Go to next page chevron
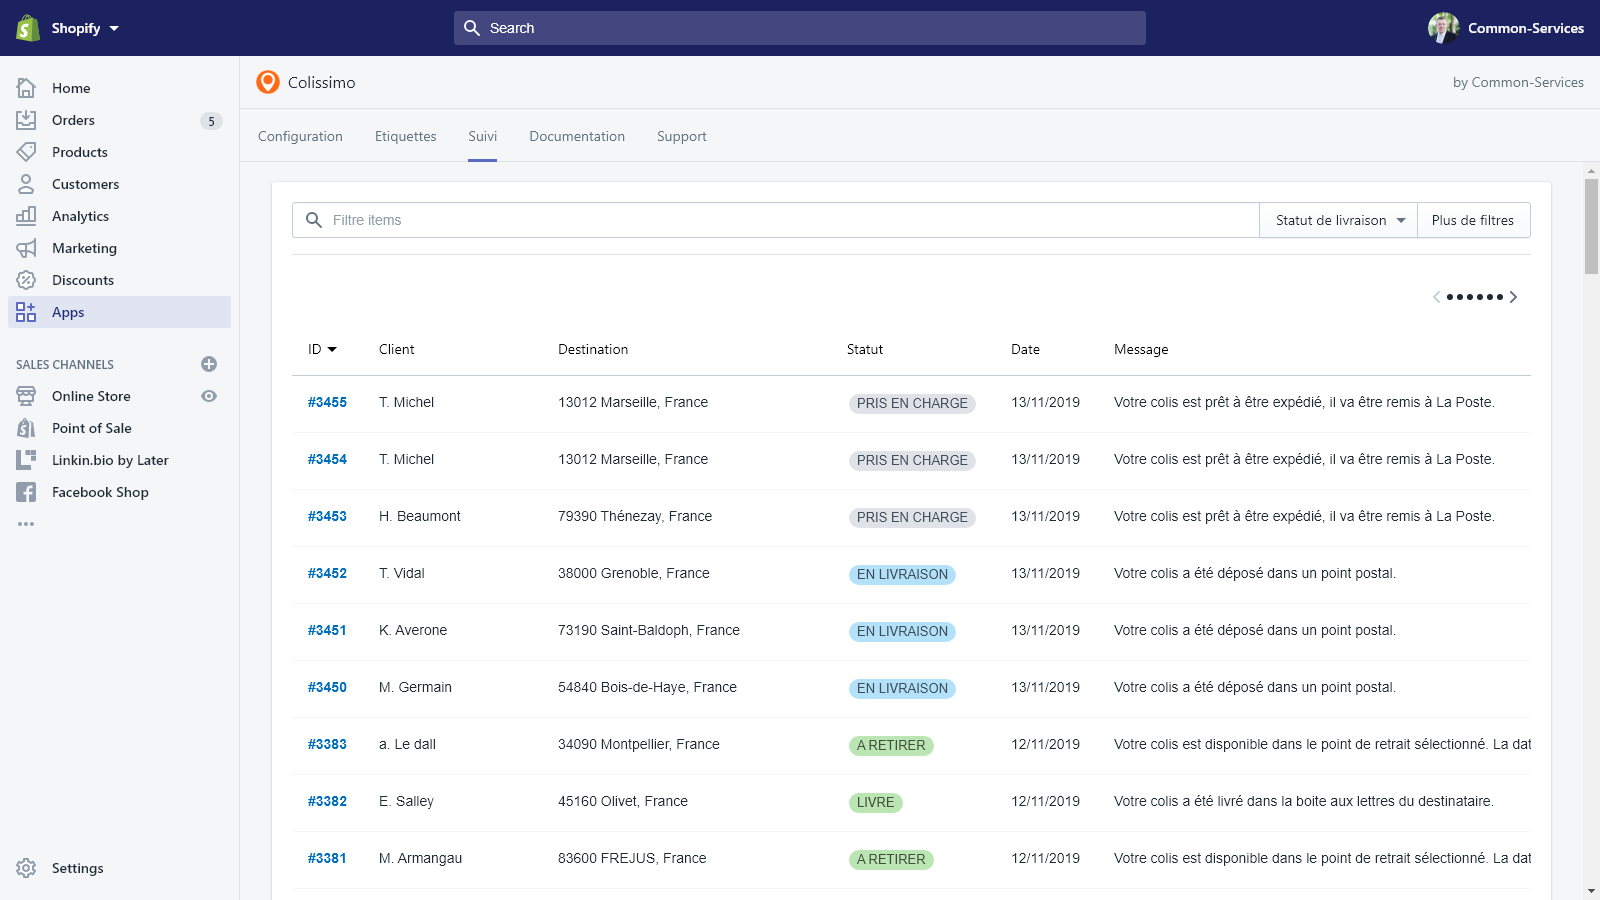 (x=1513, y=297)
